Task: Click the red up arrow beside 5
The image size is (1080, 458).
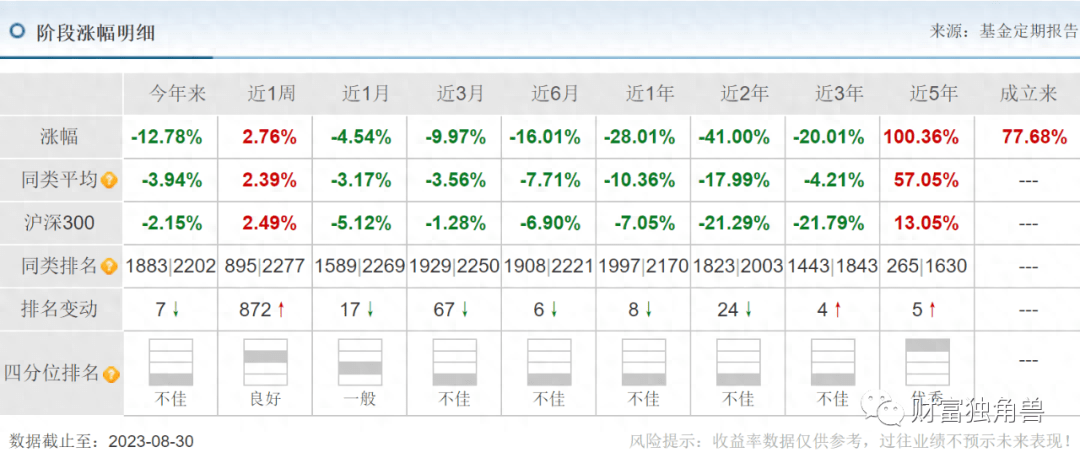Action: [x=932, y=310]
